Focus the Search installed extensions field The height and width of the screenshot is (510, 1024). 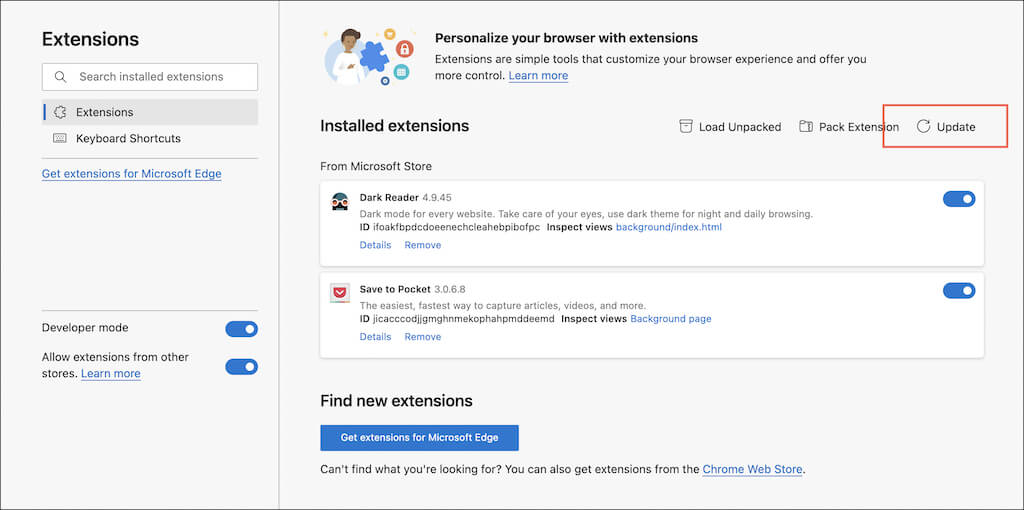160,77
